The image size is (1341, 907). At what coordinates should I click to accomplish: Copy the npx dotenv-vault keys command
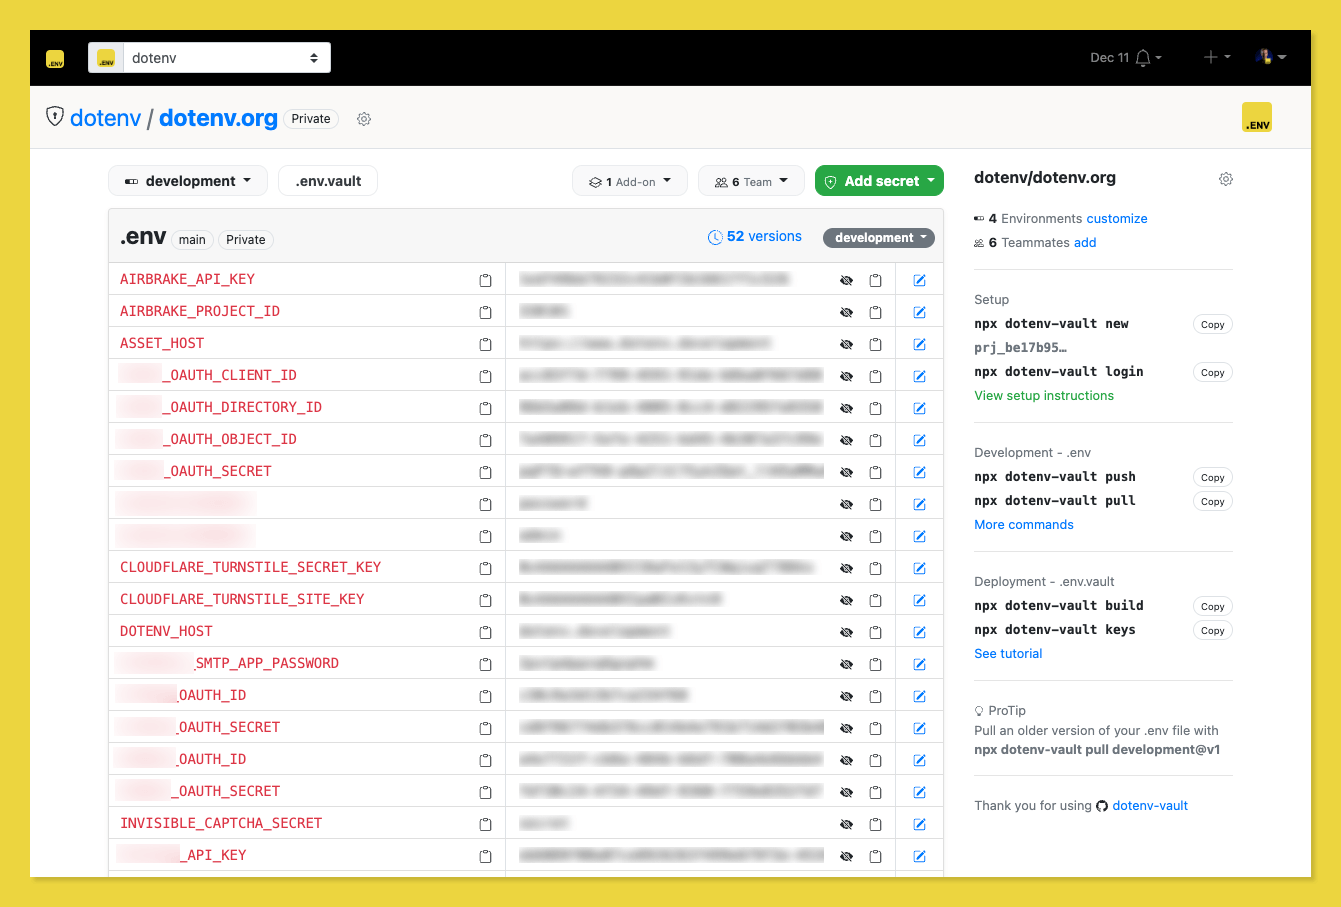1212,631
